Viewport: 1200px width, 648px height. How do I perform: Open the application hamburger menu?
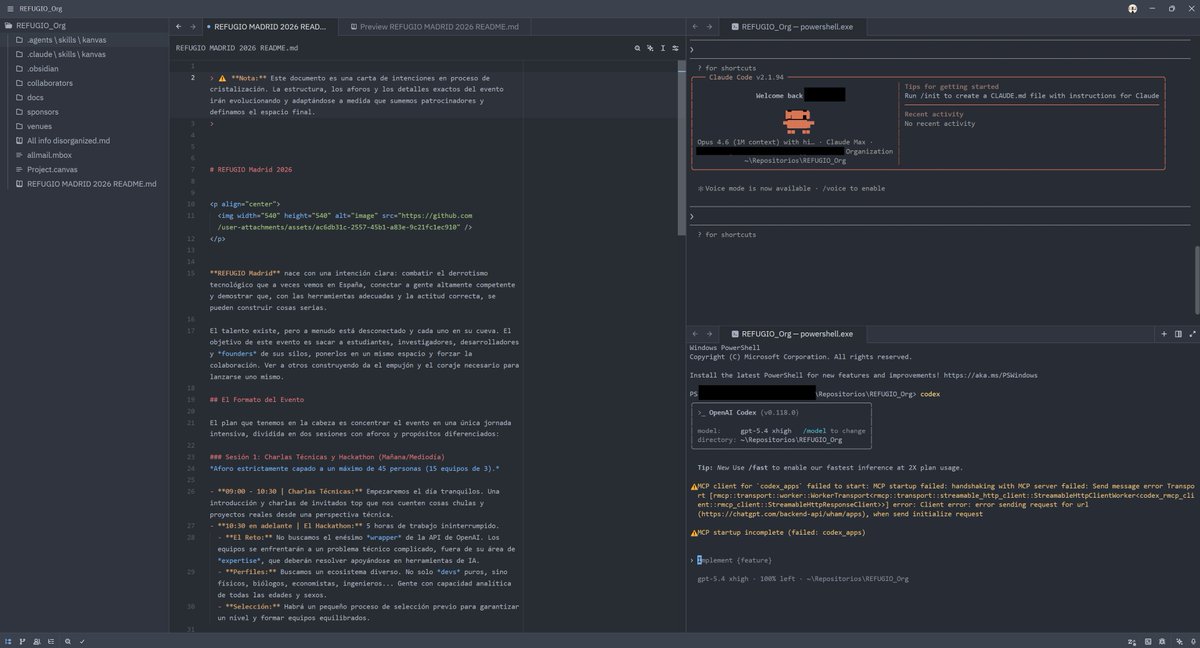(x=10, y=8)
